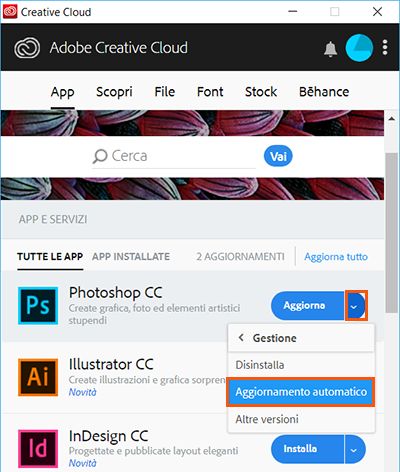
Task: Choose Disinstalla from the menu
Action: click(x=301, y=365)
